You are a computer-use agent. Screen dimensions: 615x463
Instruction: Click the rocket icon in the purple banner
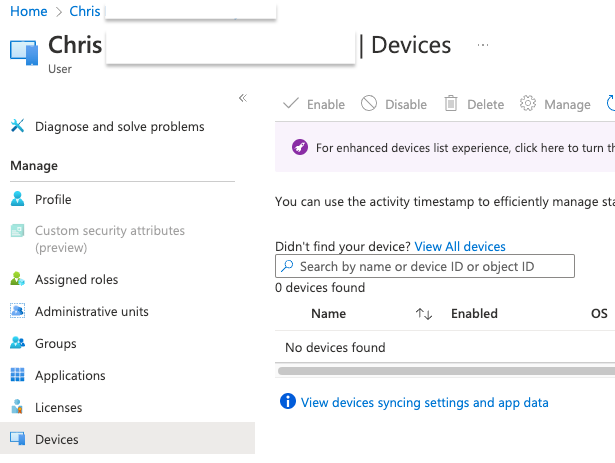coord(298,148)
